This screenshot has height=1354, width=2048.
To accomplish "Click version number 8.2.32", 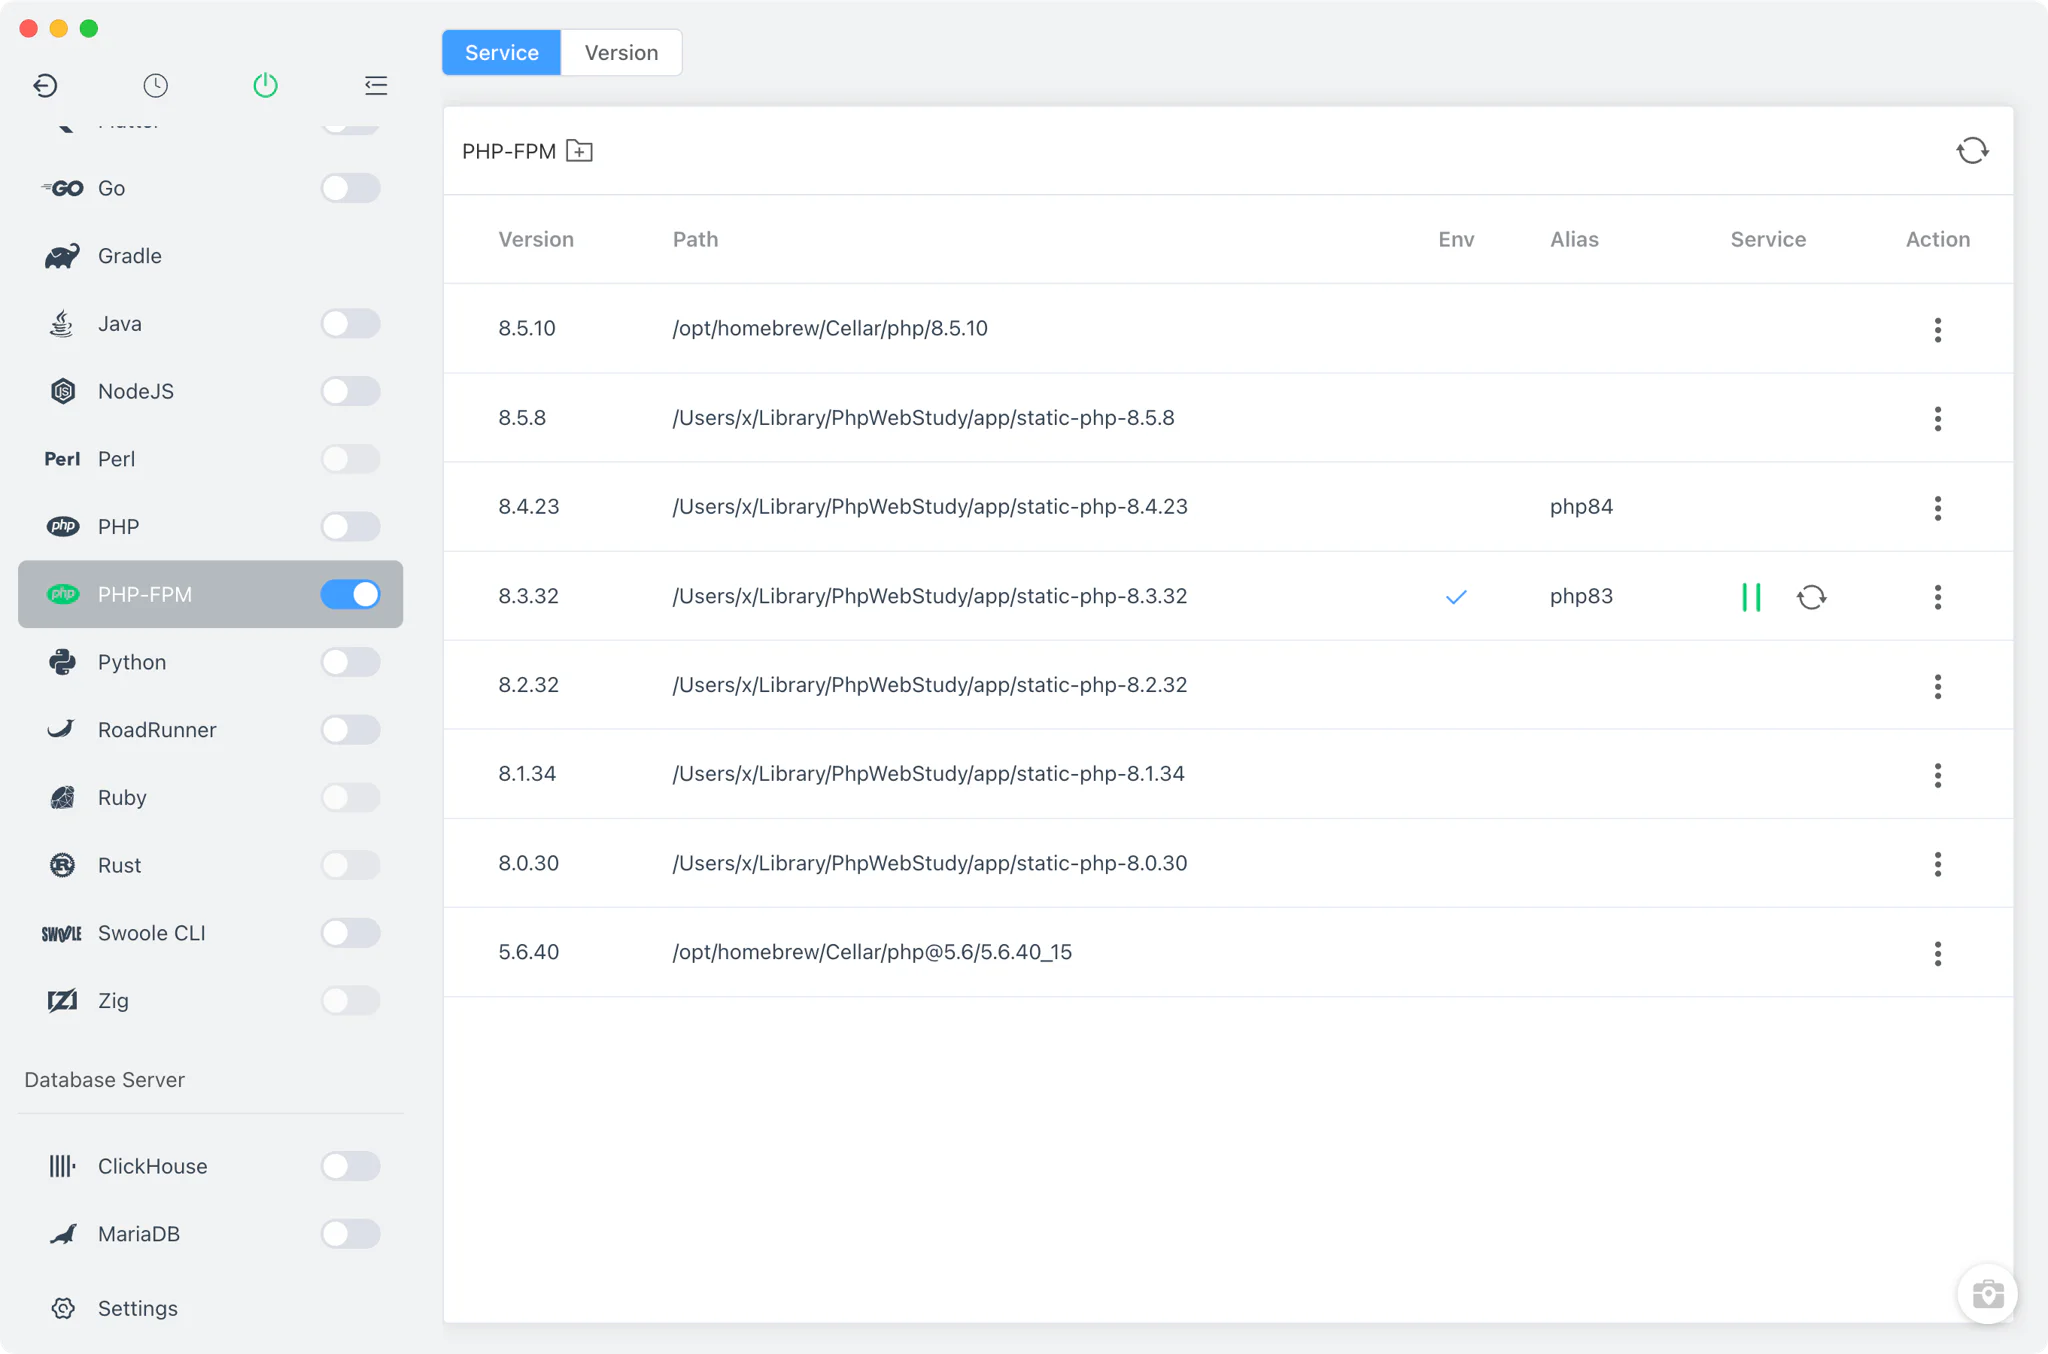I will pos(528,685).
